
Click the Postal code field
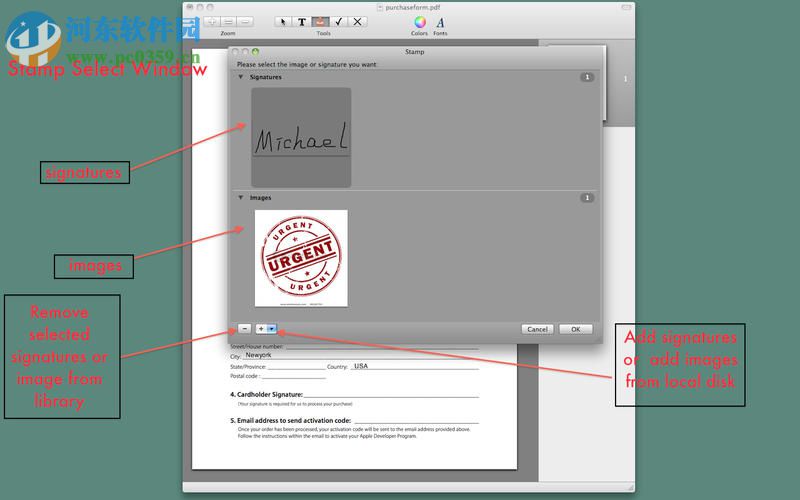[x=293, y=376]
